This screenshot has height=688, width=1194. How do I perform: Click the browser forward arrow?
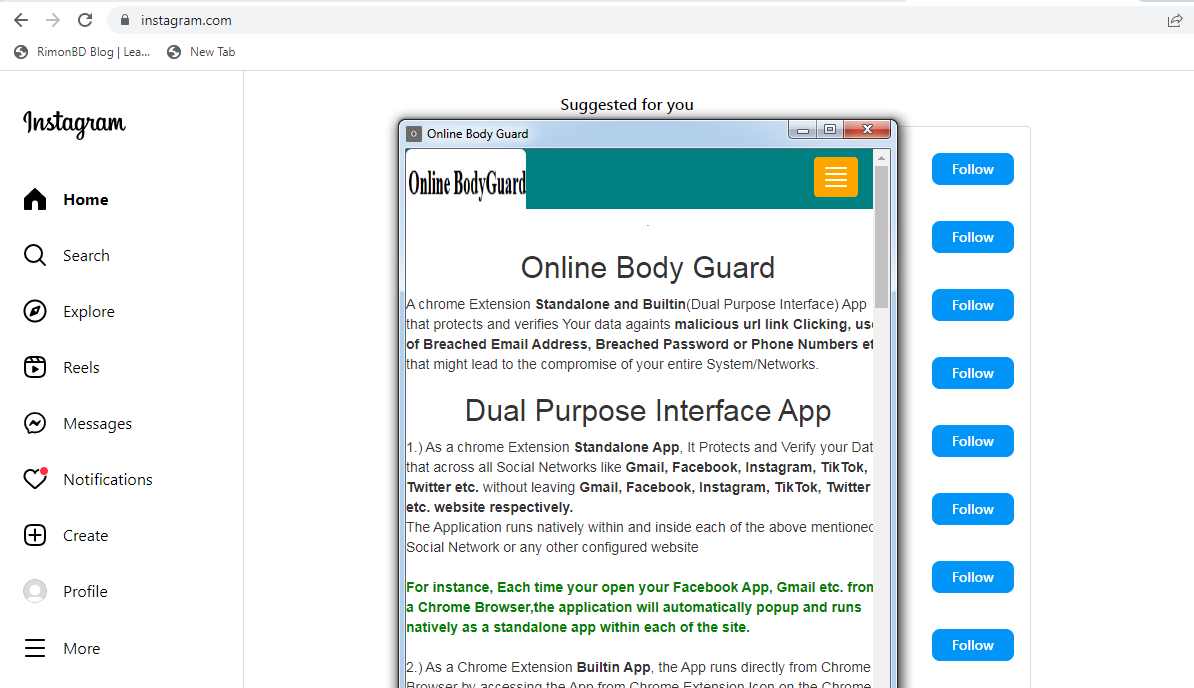coord(53,21)
